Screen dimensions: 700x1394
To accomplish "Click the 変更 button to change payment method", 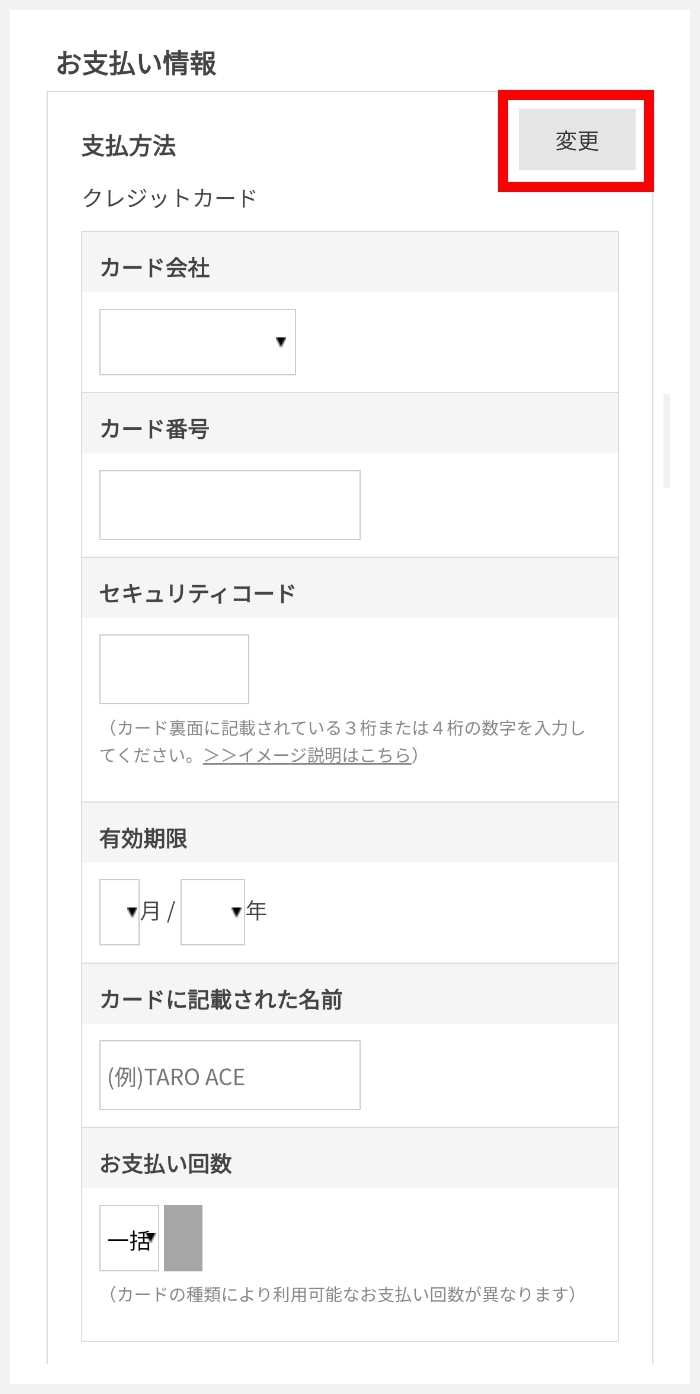I will [578, 141].
